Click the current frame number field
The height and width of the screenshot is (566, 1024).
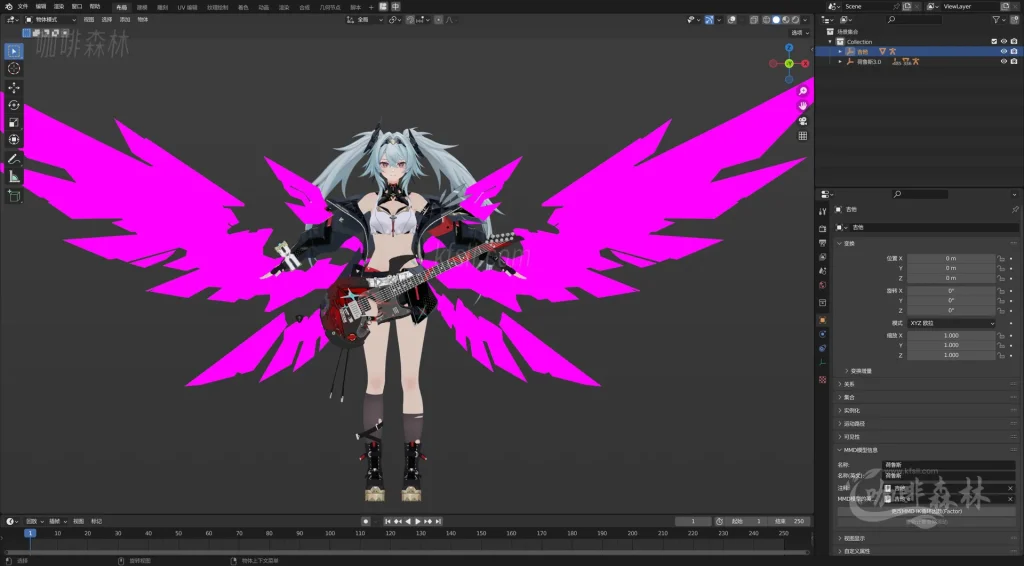(693, 522)
